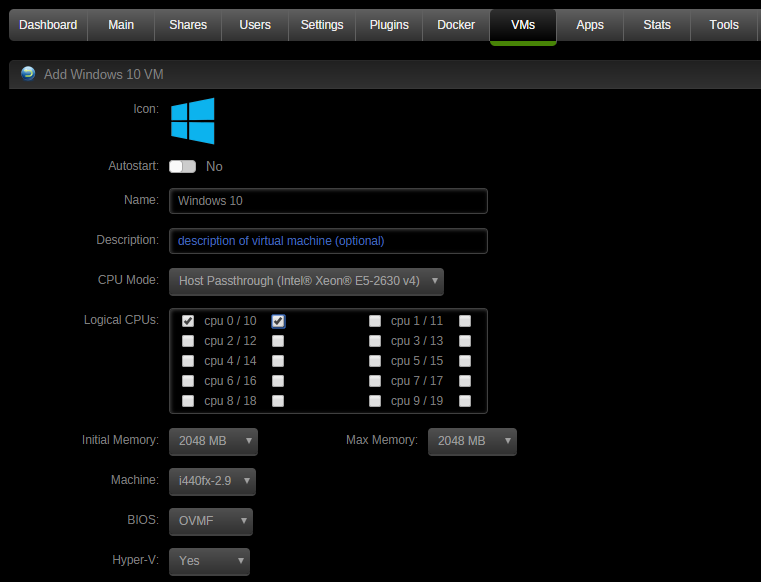Expand the BIOS dropdown showing OVMF
Screen dimensions: 761x582
211,521
